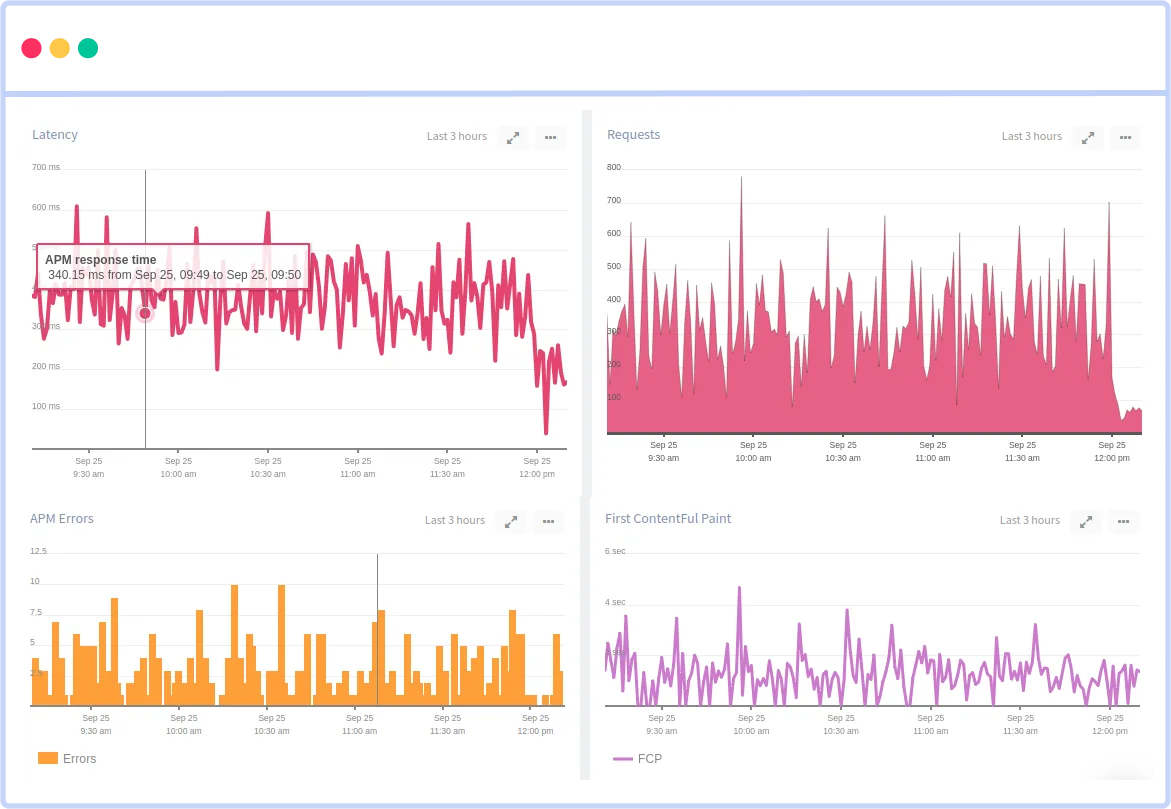Click '4 sec' label on FCP axis
The height and width of the screenshot is (809, 1171).
click(x=615, y=602)
